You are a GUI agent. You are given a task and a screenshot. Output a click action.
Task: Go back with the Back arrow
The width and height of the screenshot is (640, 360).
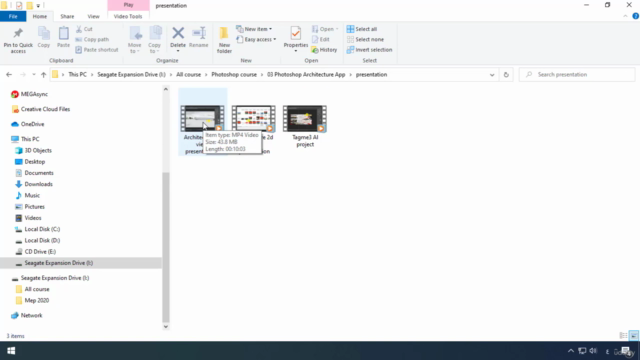(9, 75)
